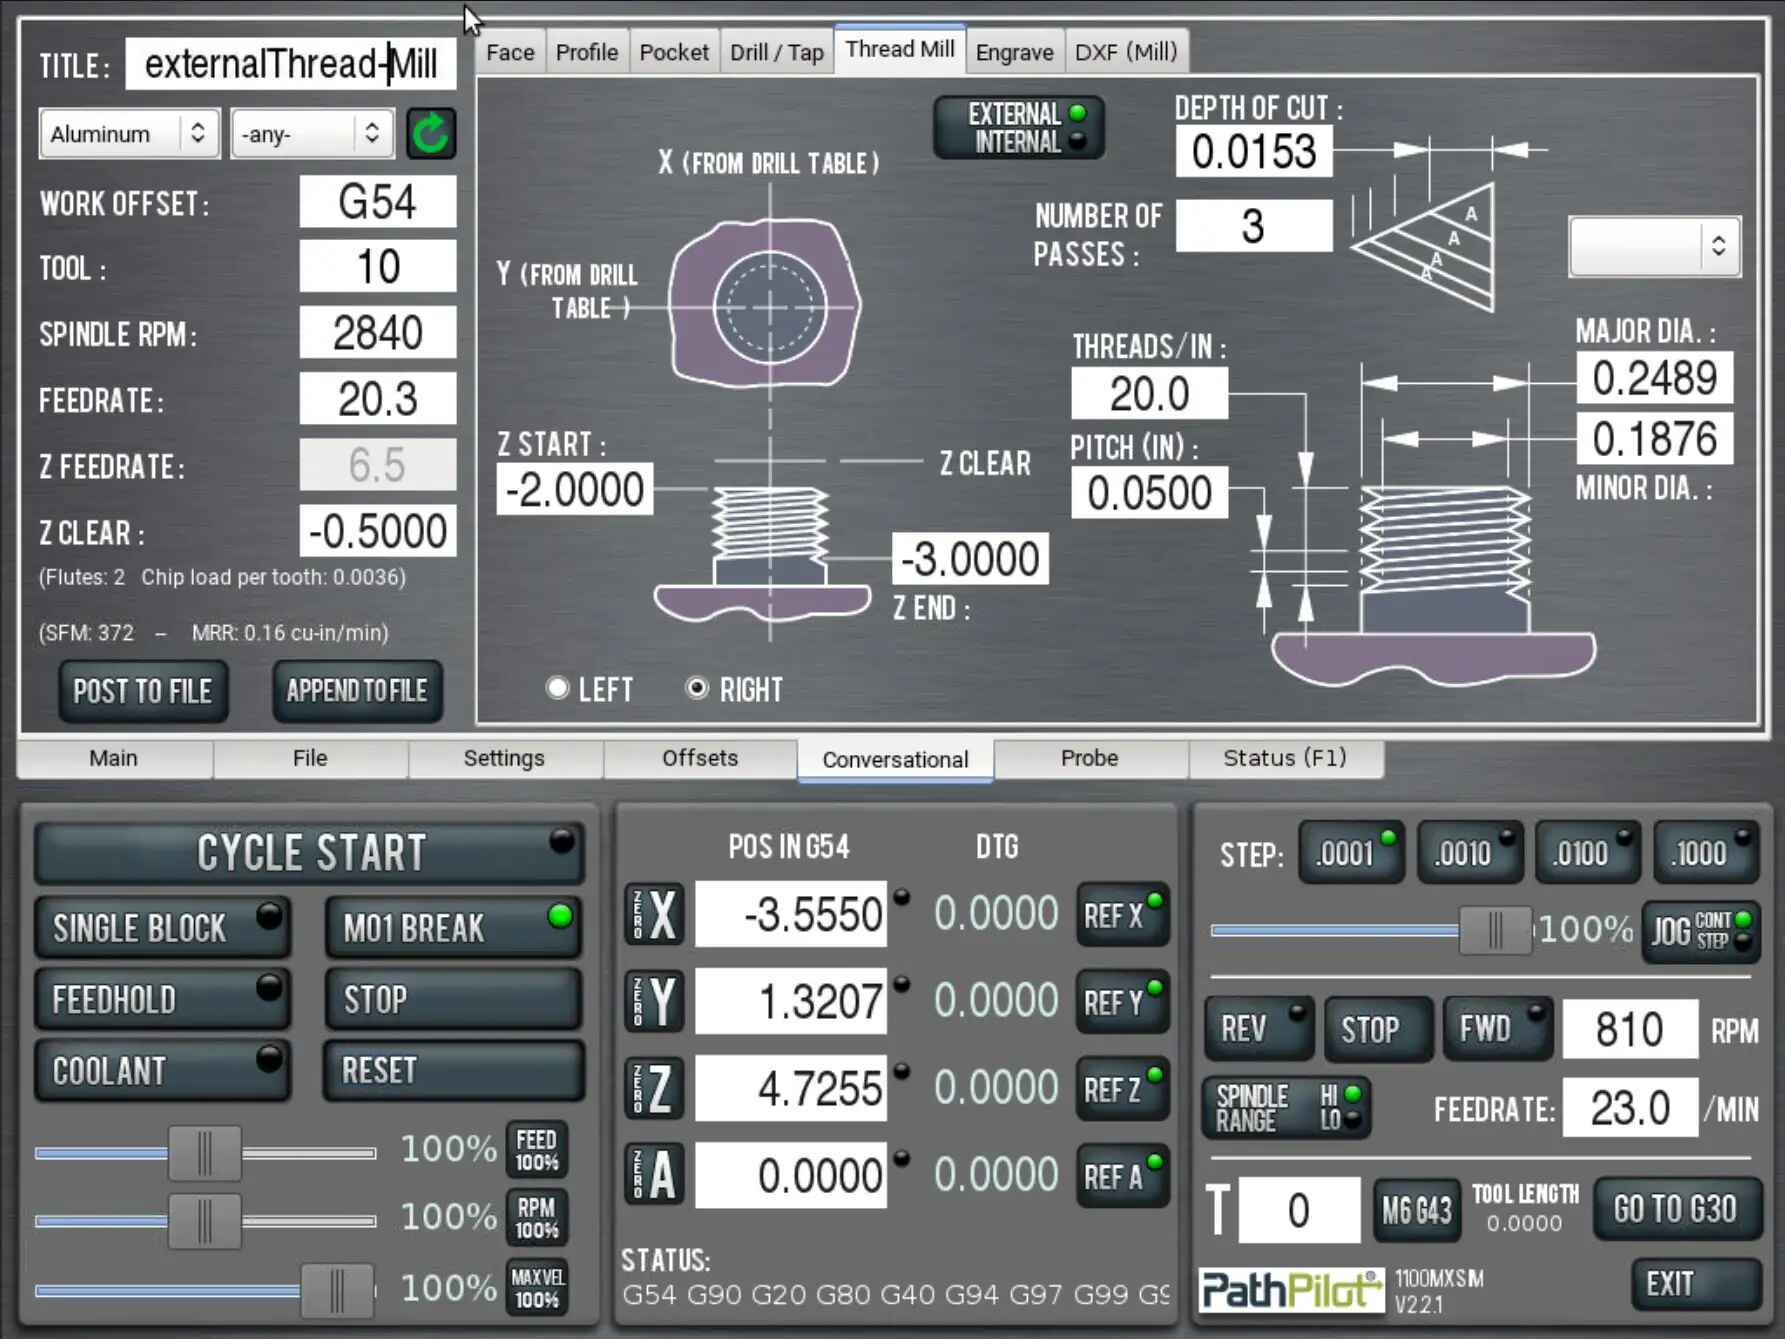Reset feed override to 100%

(537, 1150)
